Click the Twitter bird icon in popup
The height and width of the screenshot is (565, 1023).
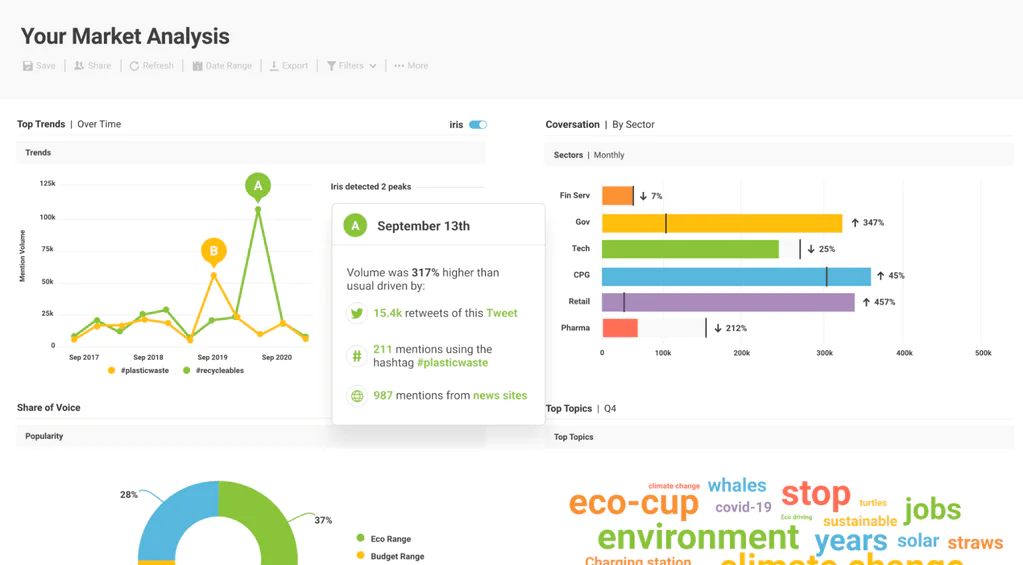click(357, 313)
